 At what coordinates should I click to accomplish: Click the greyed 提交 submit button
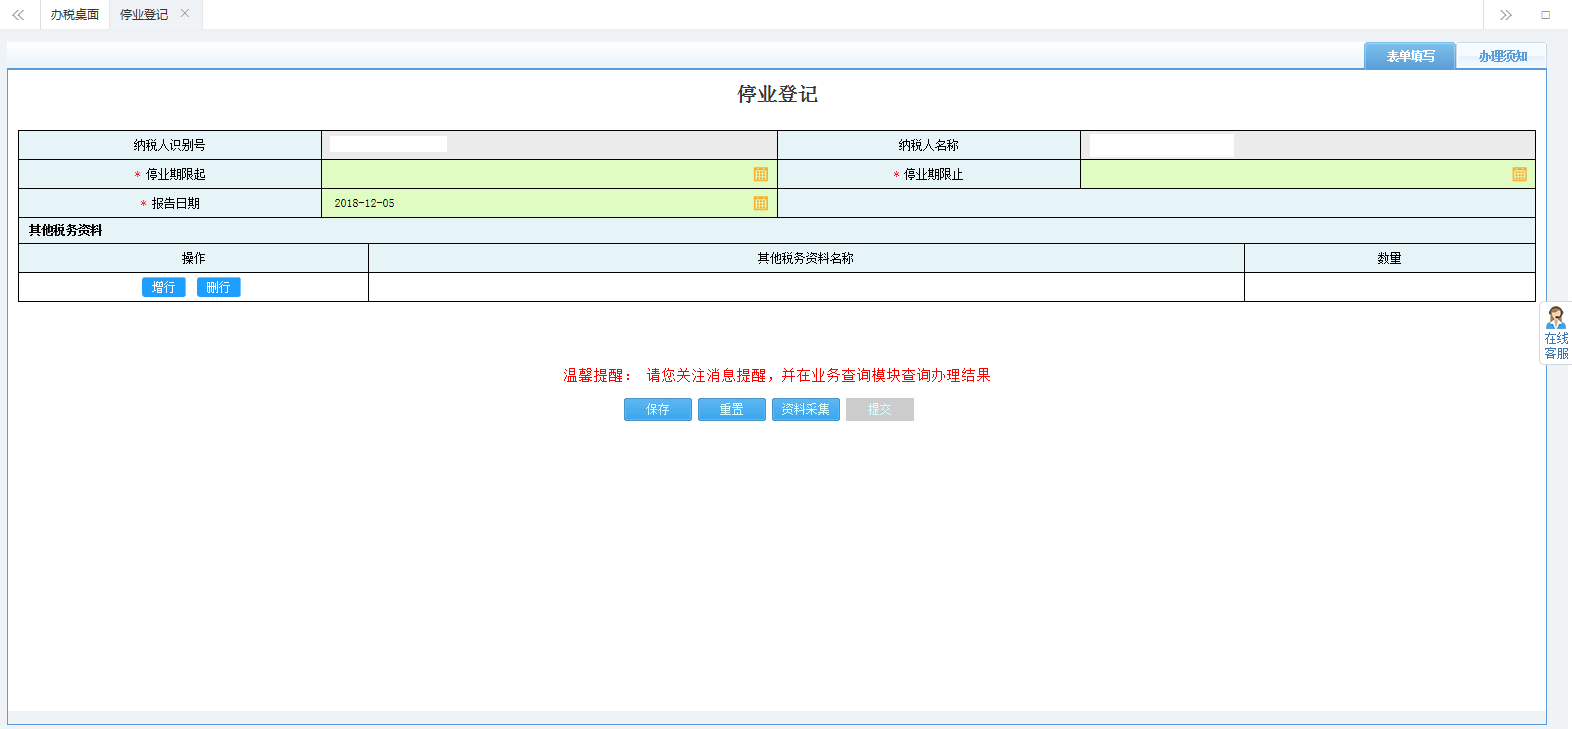tap(880, 409)
